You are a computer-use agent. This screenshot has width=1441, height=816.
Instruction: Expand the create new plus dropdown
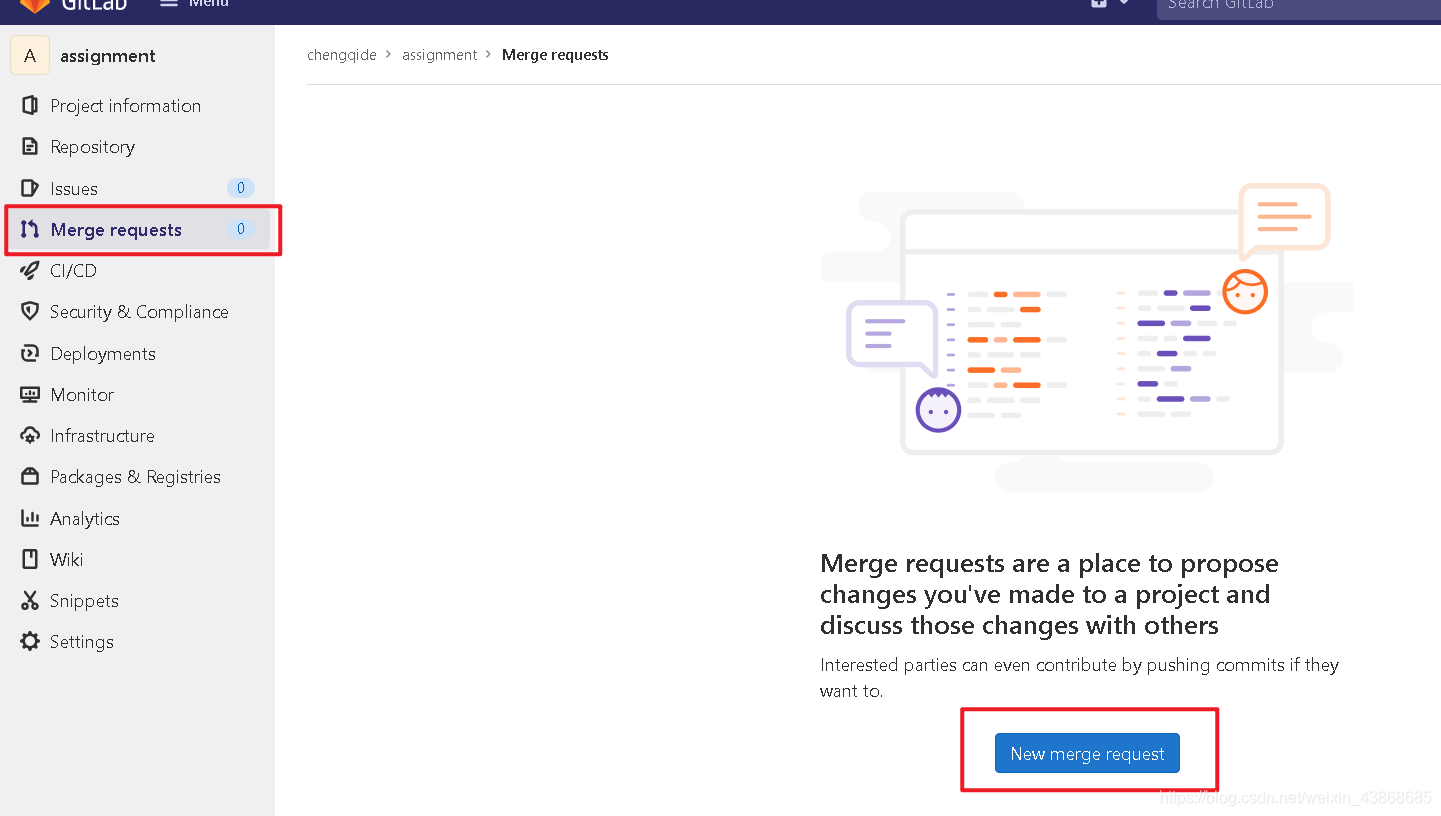click(1110, 3)
